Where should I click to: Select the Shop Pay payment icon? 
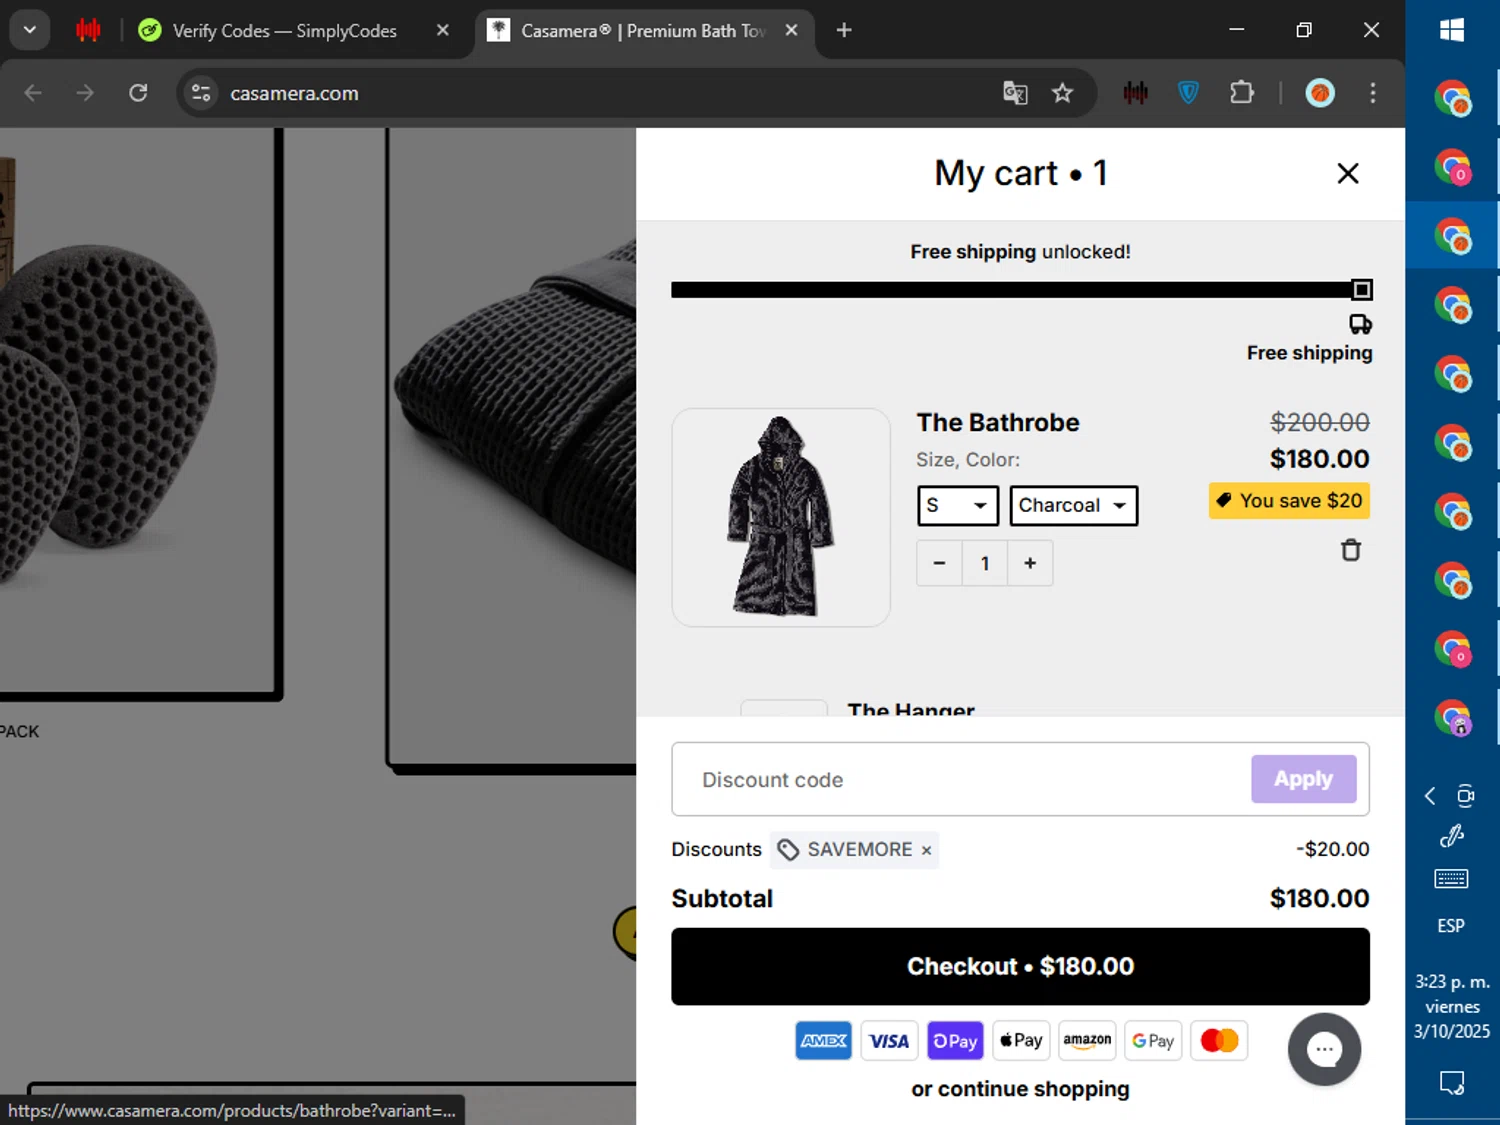pos(955,1041)
